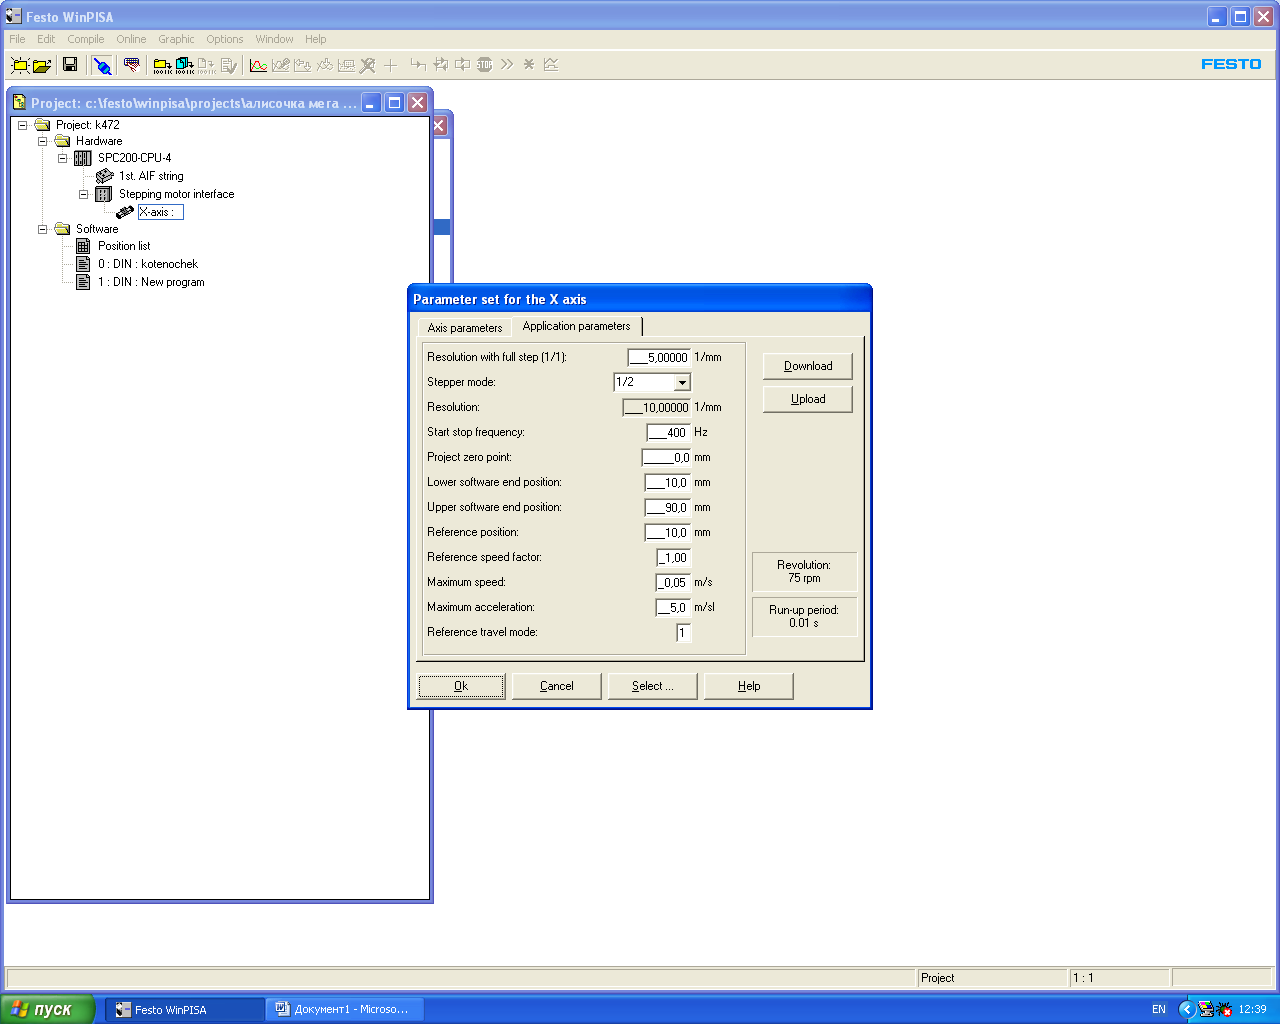Click the Download button in dialog
The width and height of the screenshot is (1280, 1024).
(808, 366)
